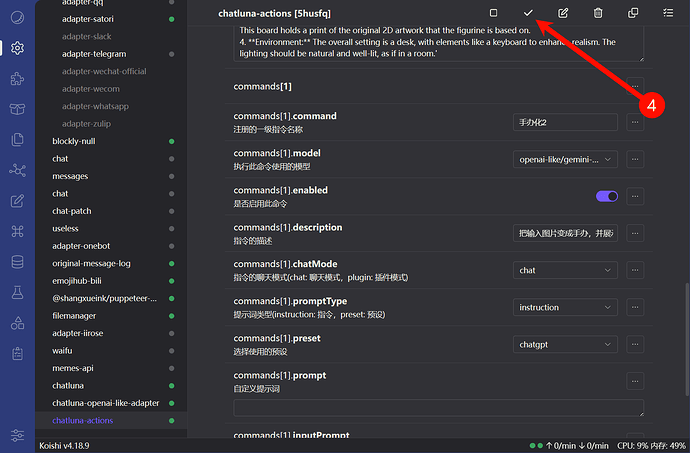Open the flask icon in left sidebar
The height and width of the screenshot is (453, 690).
coord(17,292)
